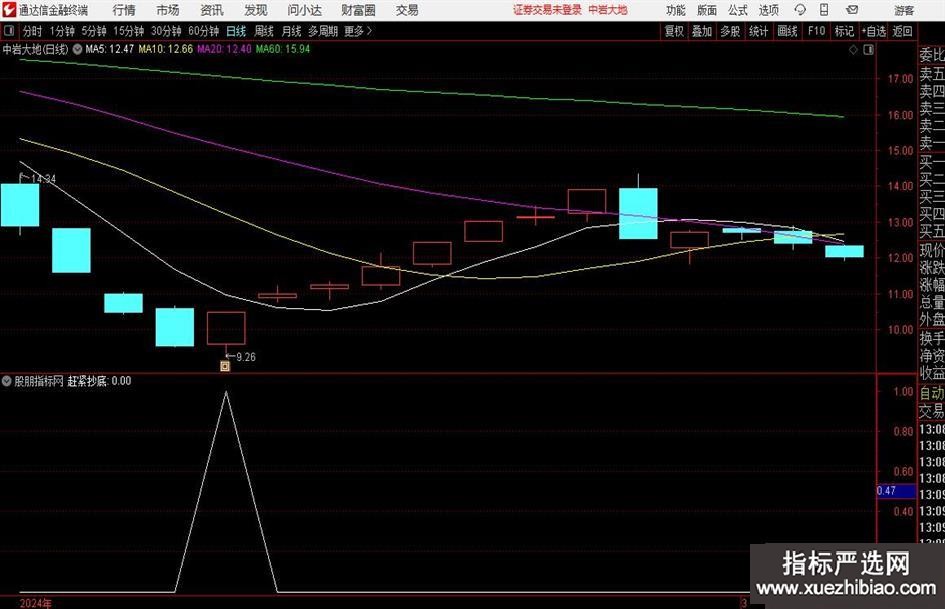The width and height of the screenshot is (945, 609).
Task: Open F10 company information
Action: [817, 31]
